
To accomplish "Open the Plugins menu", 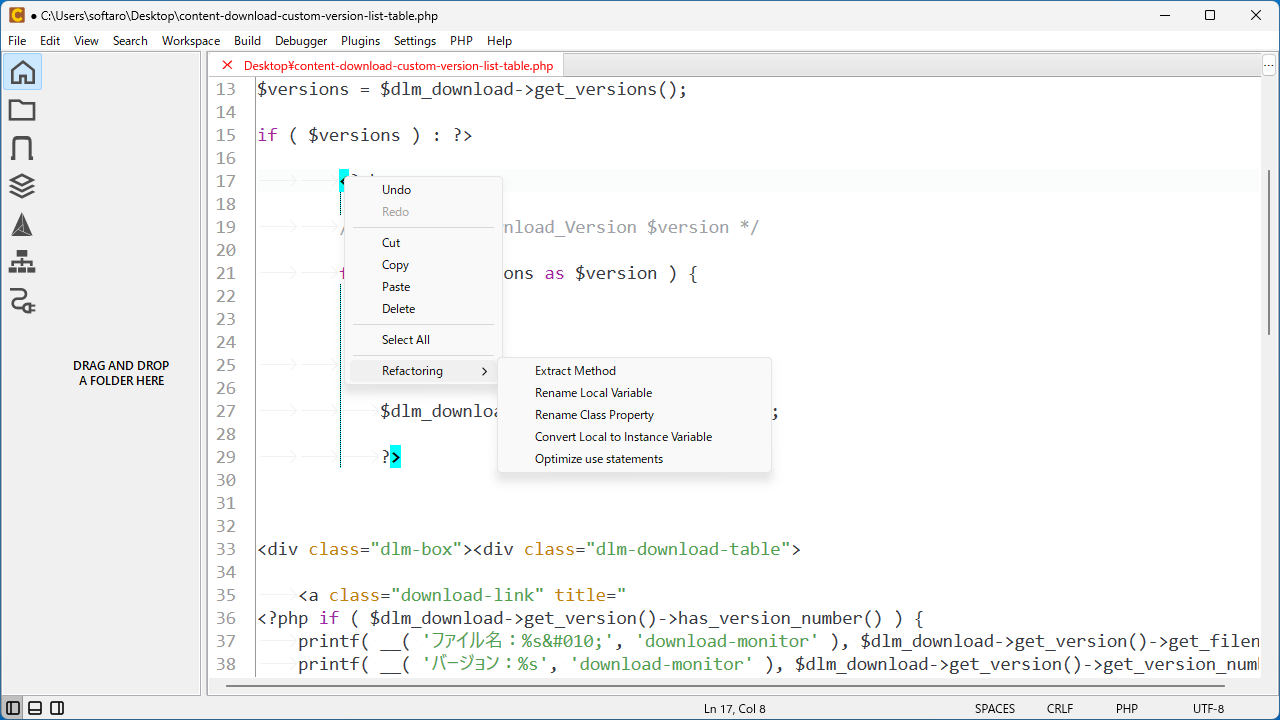I will click(360, 41).
